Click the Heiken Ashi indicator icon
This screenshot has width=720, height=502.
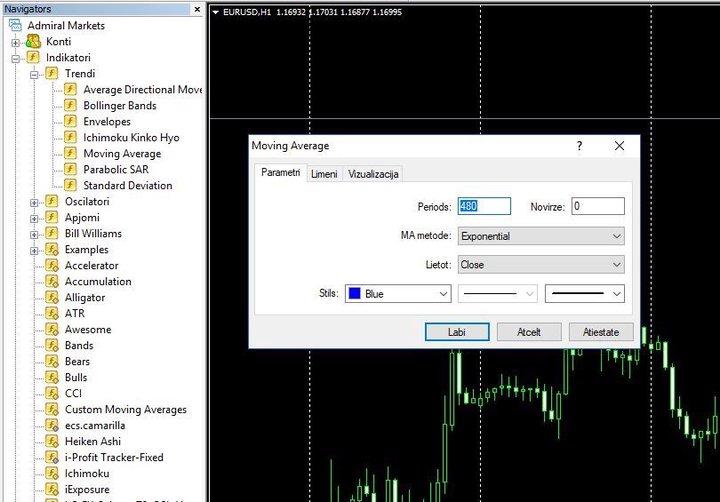click(52, 441)
